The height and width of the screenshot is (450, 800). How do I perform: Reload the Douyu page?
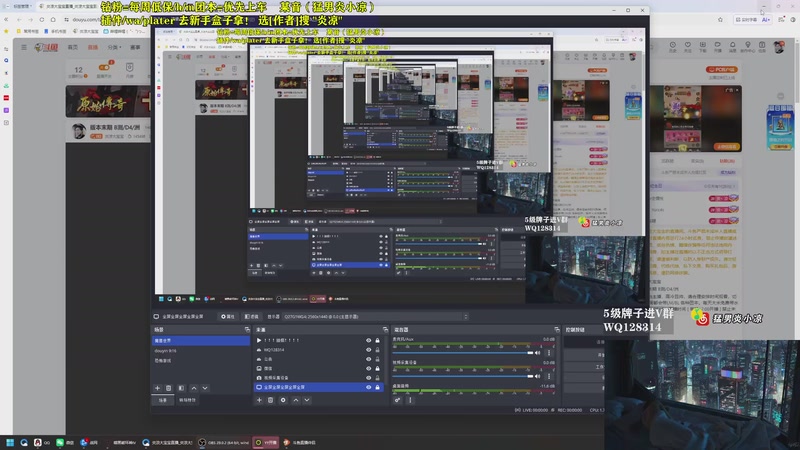(x=42, y=19)
